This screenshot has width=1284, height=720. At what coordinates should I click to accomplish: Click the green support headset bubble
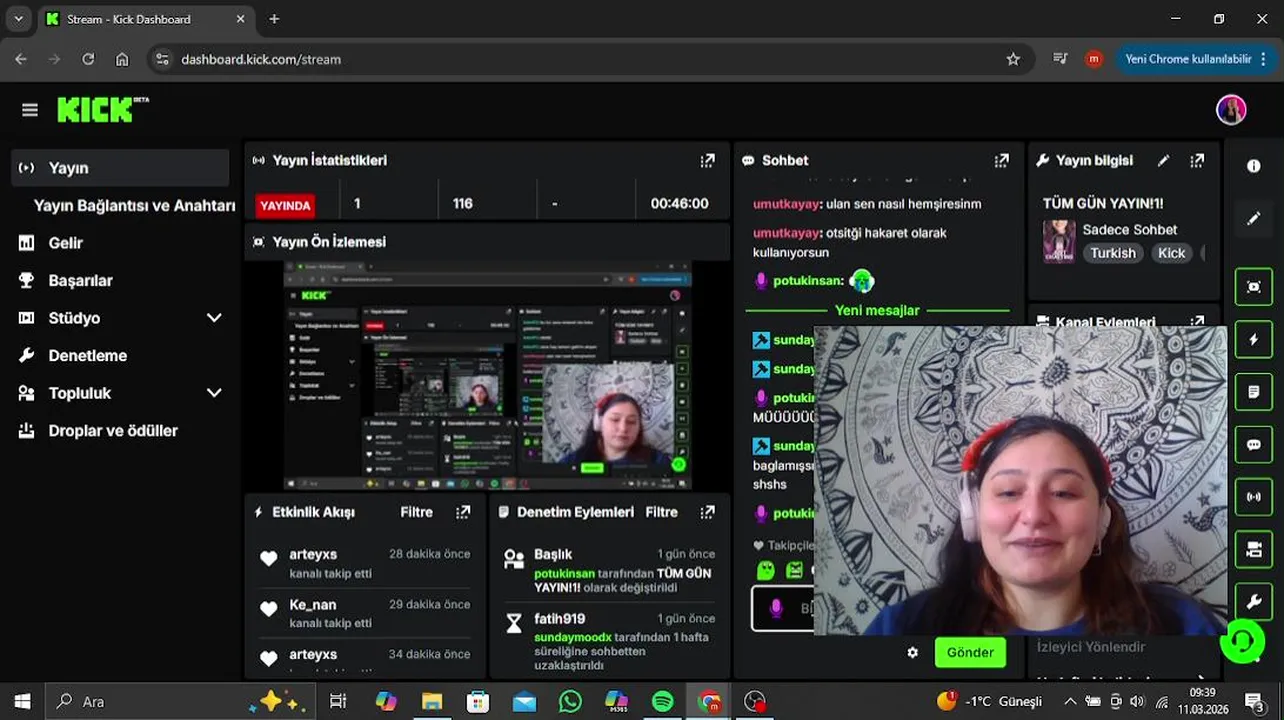click(x=1242, y=640)
